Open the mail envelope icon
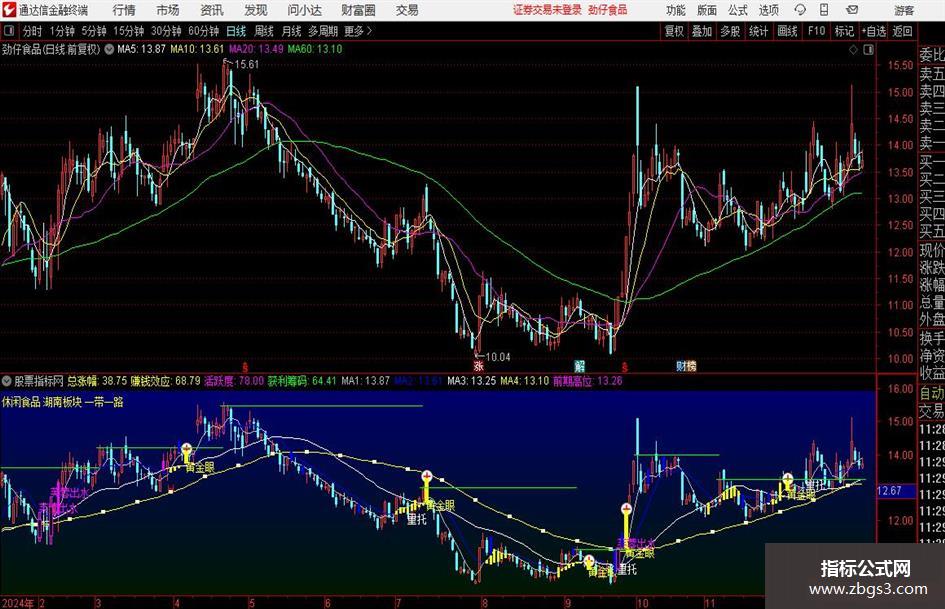This screenshot has width=945, height=609. pyautogui.click(x=852, y=10)
